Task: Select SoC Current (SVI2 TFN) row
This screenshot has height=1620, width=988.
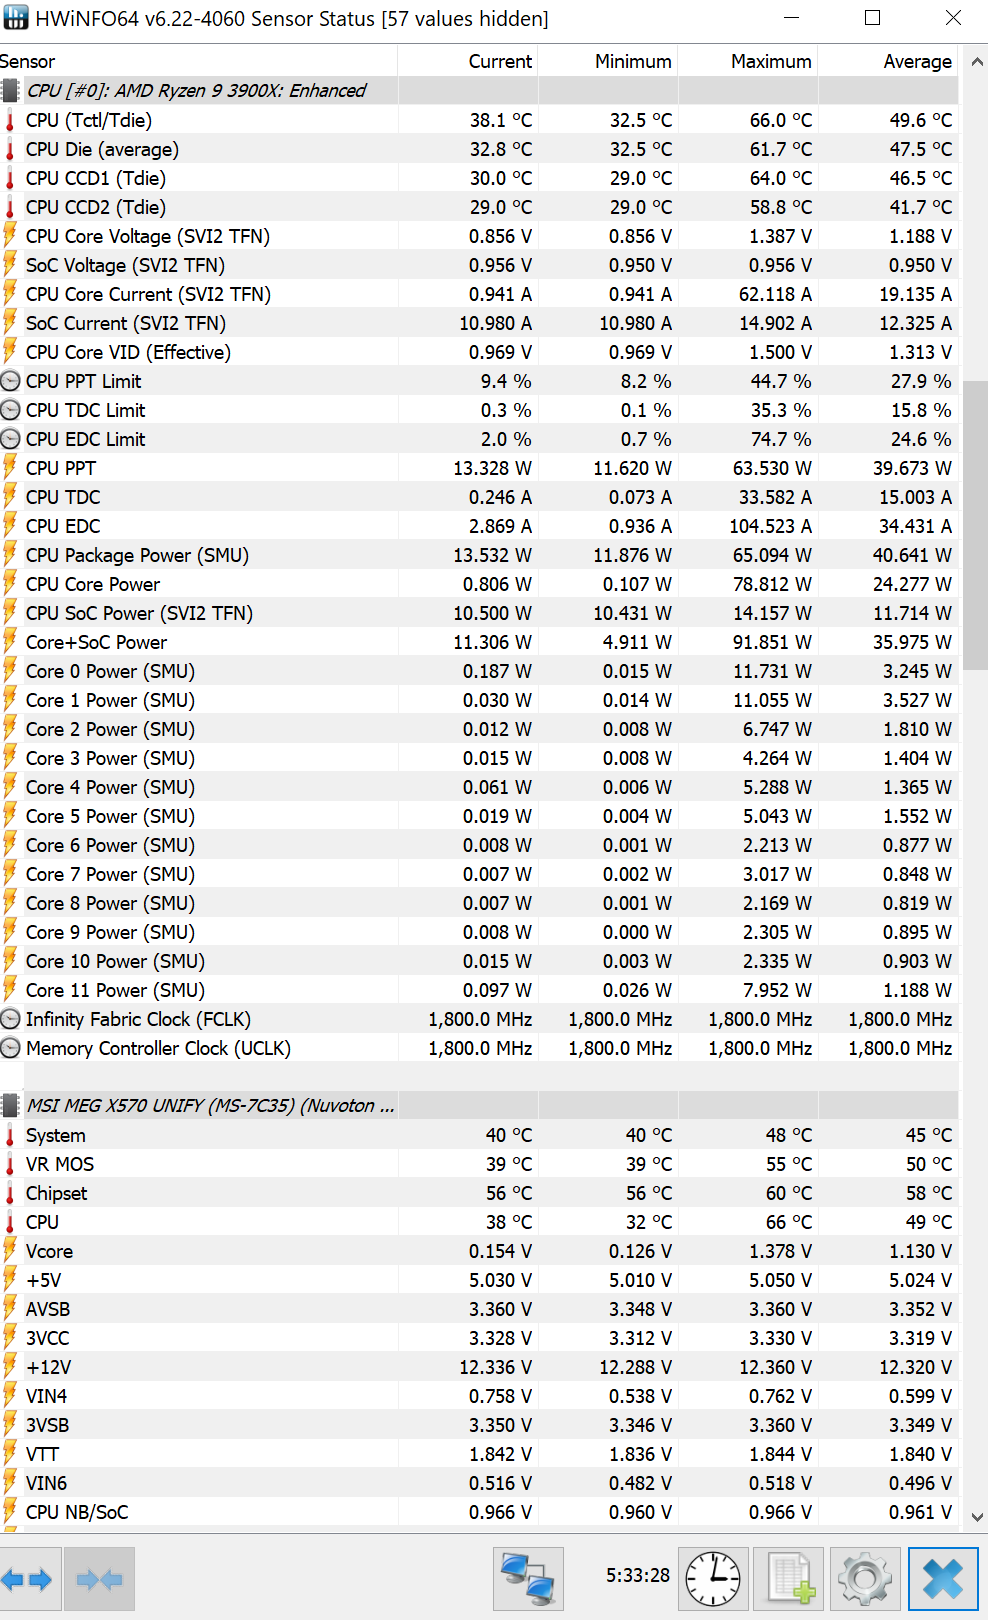Action: [479, 323]
